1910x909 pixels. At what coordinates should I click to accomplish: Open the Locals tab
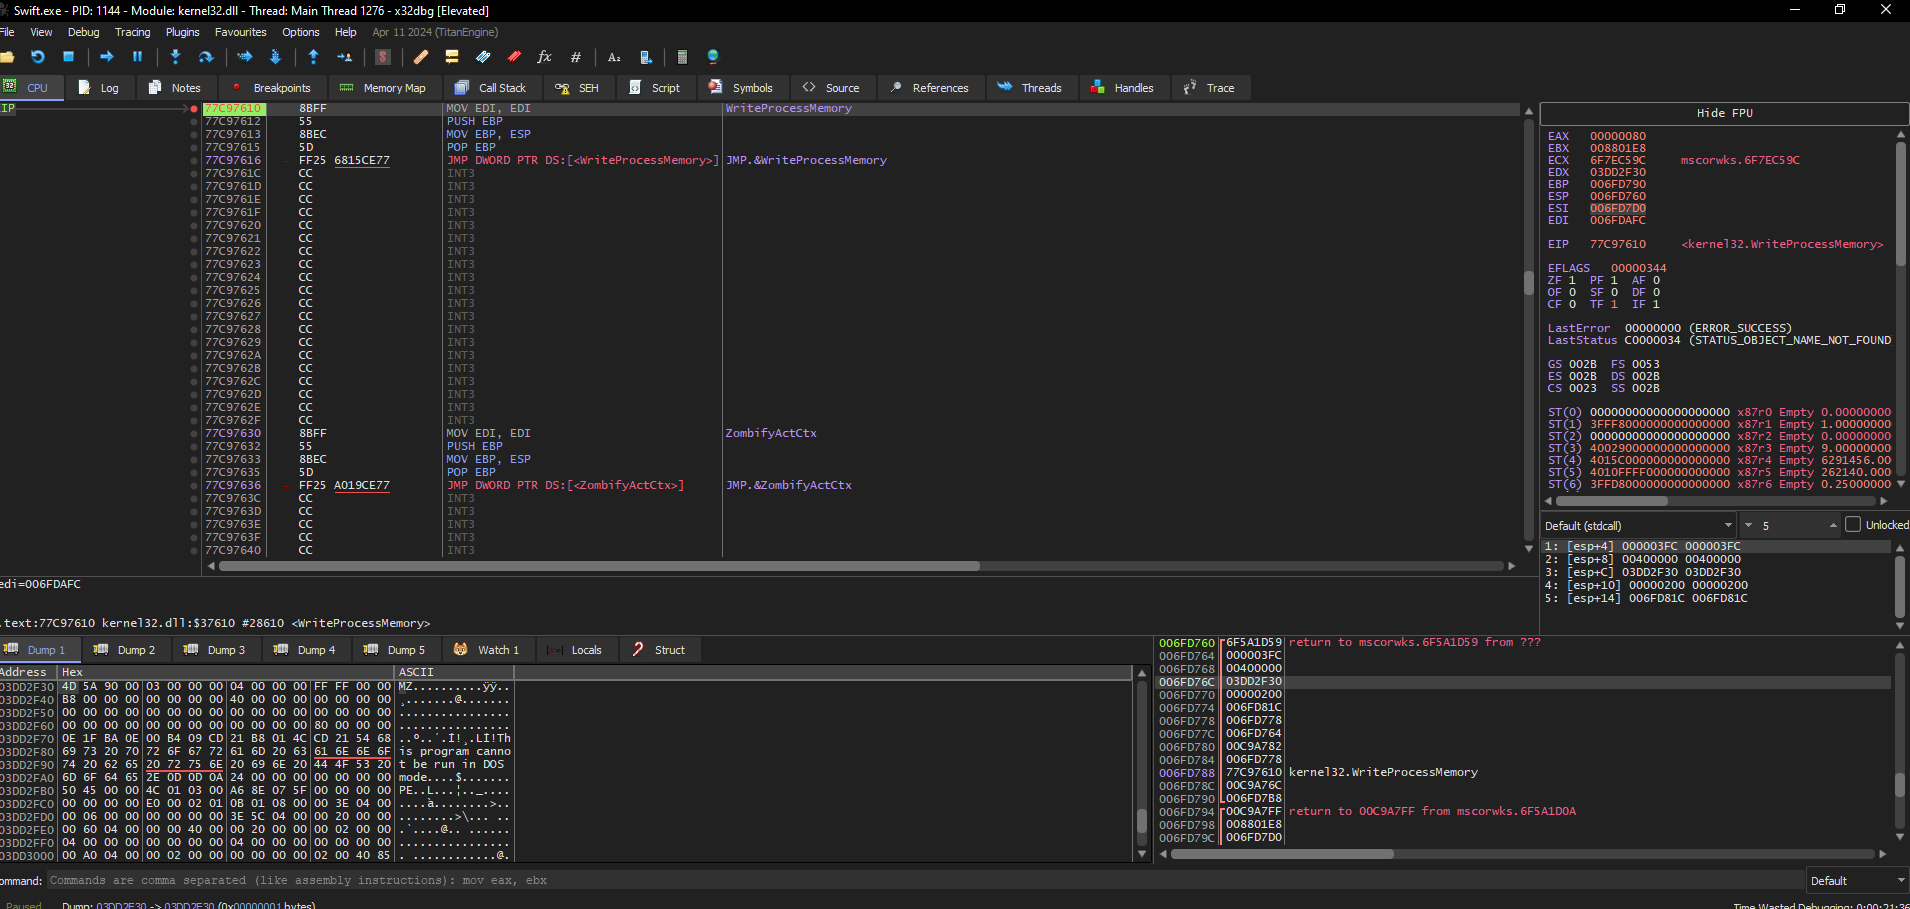pyautogui.click(x=576, y=650)
